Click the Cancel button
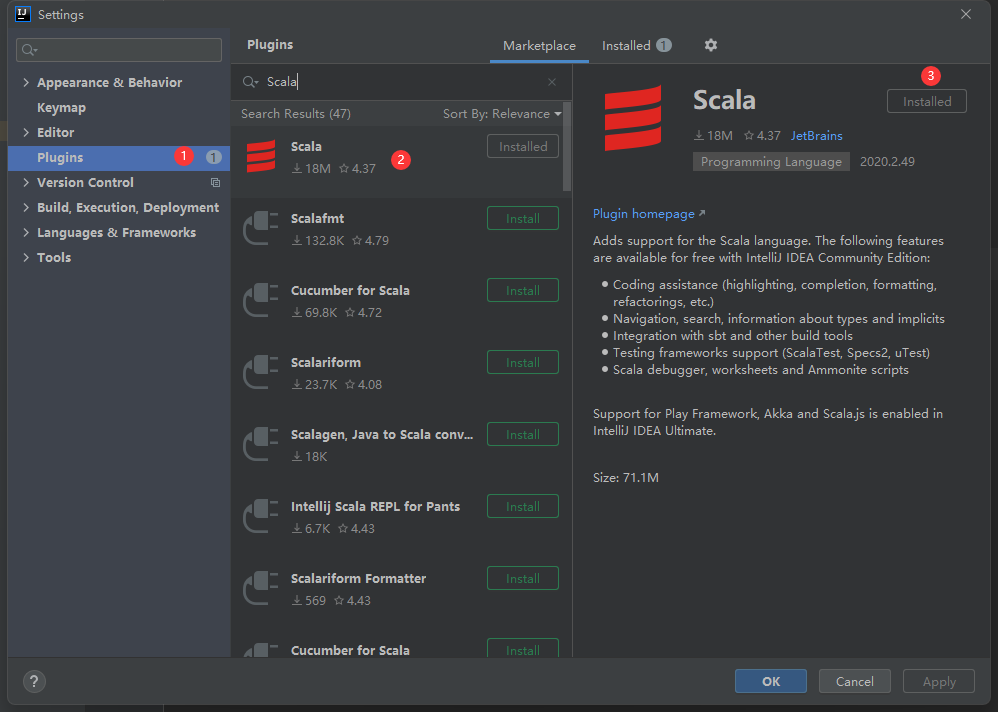This screenshot has width=998, height=712. point(854,681)
